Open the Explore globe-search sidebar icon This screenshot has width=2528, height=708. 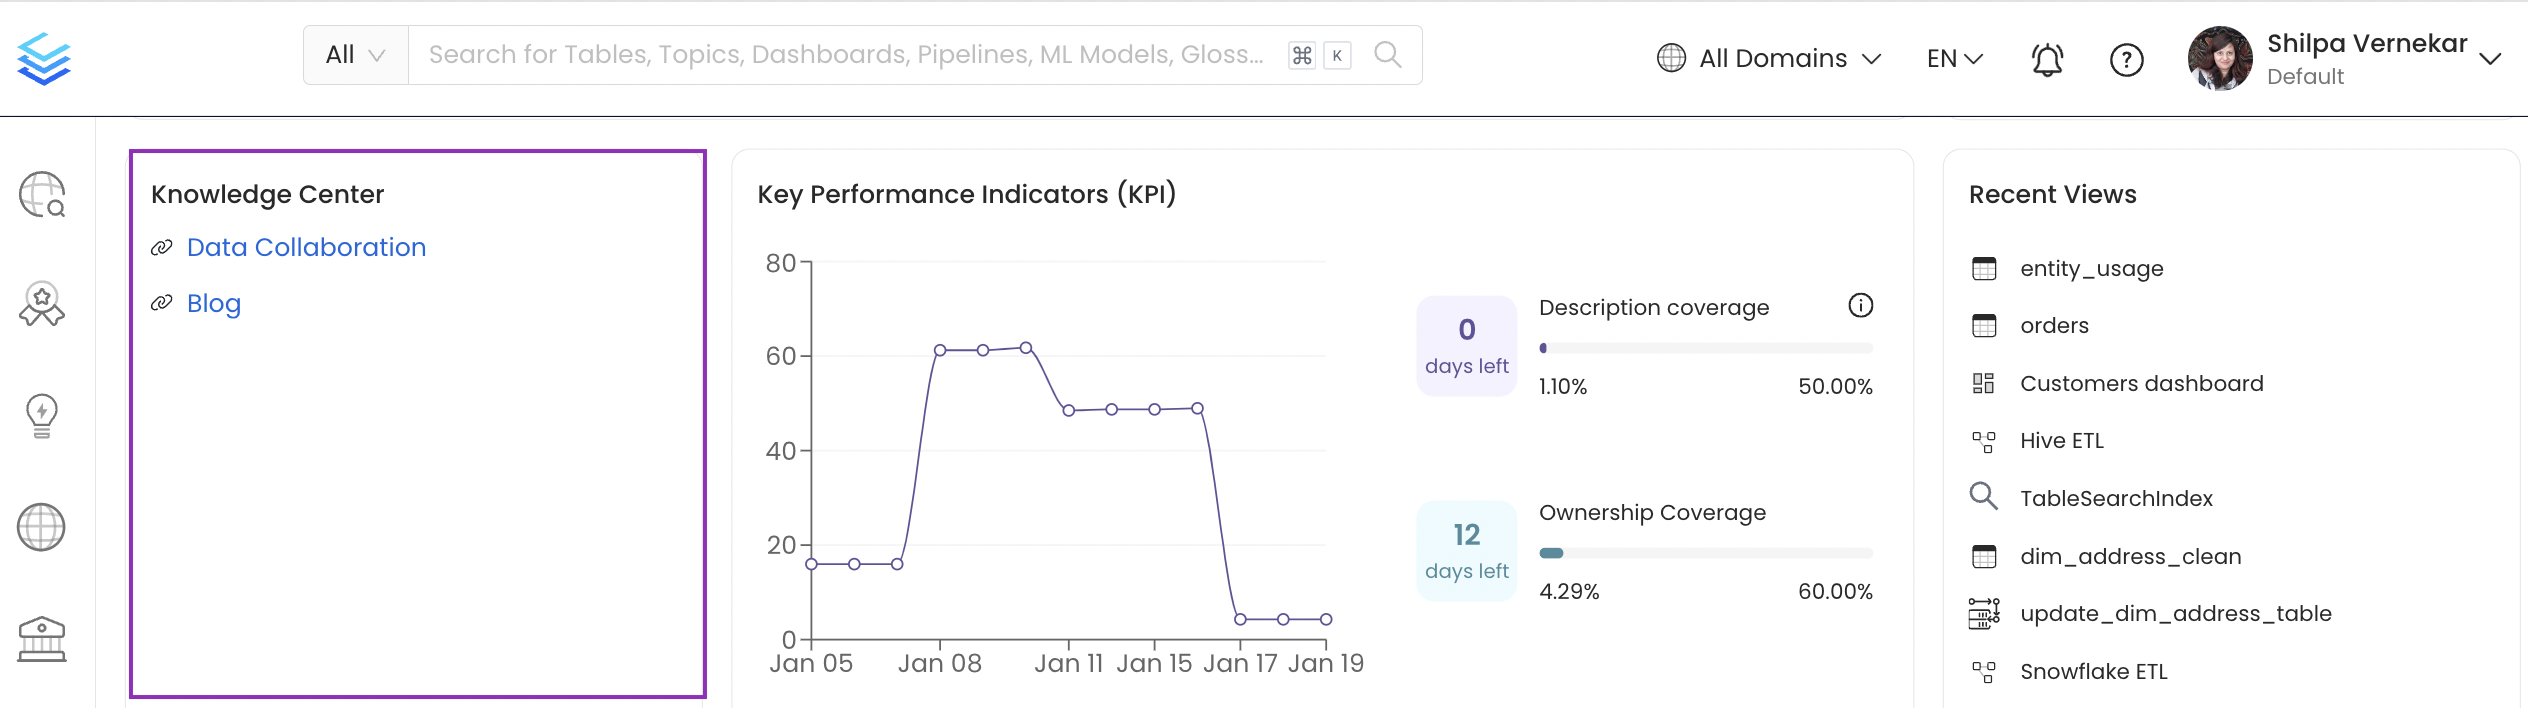click(42, 194)
